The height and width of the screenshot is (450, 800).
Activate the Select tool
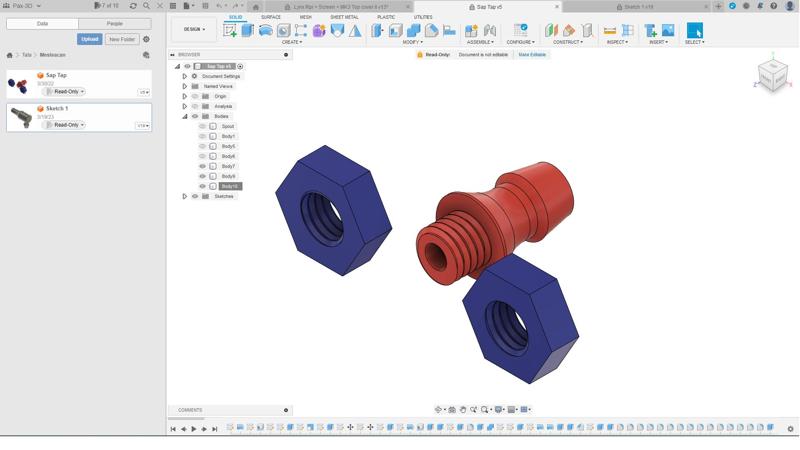click(x=694, y=31)
